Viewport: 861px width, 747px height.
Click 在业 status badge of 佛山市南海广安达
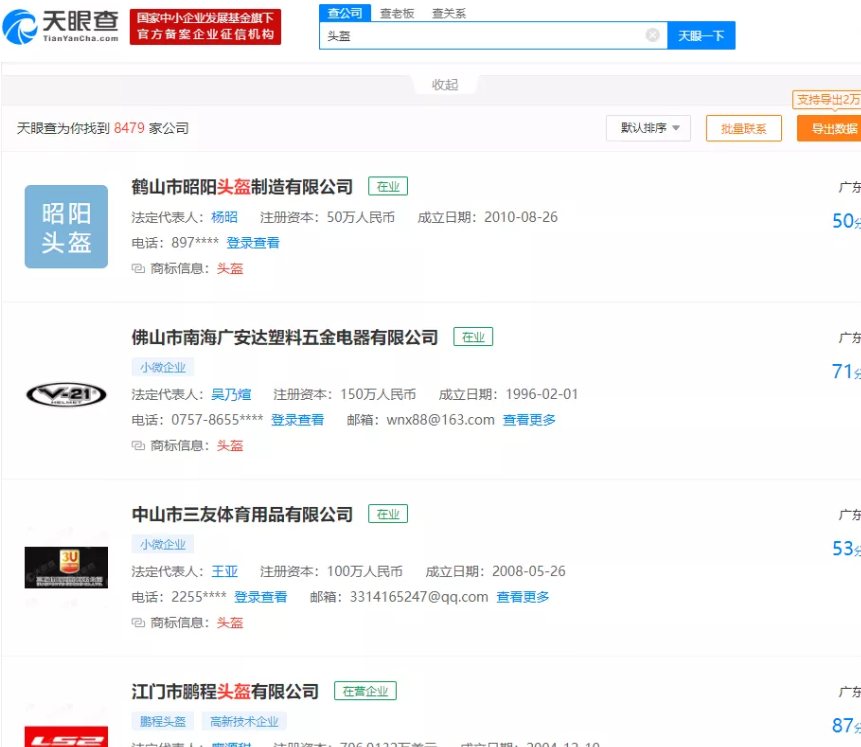(473, 337)
